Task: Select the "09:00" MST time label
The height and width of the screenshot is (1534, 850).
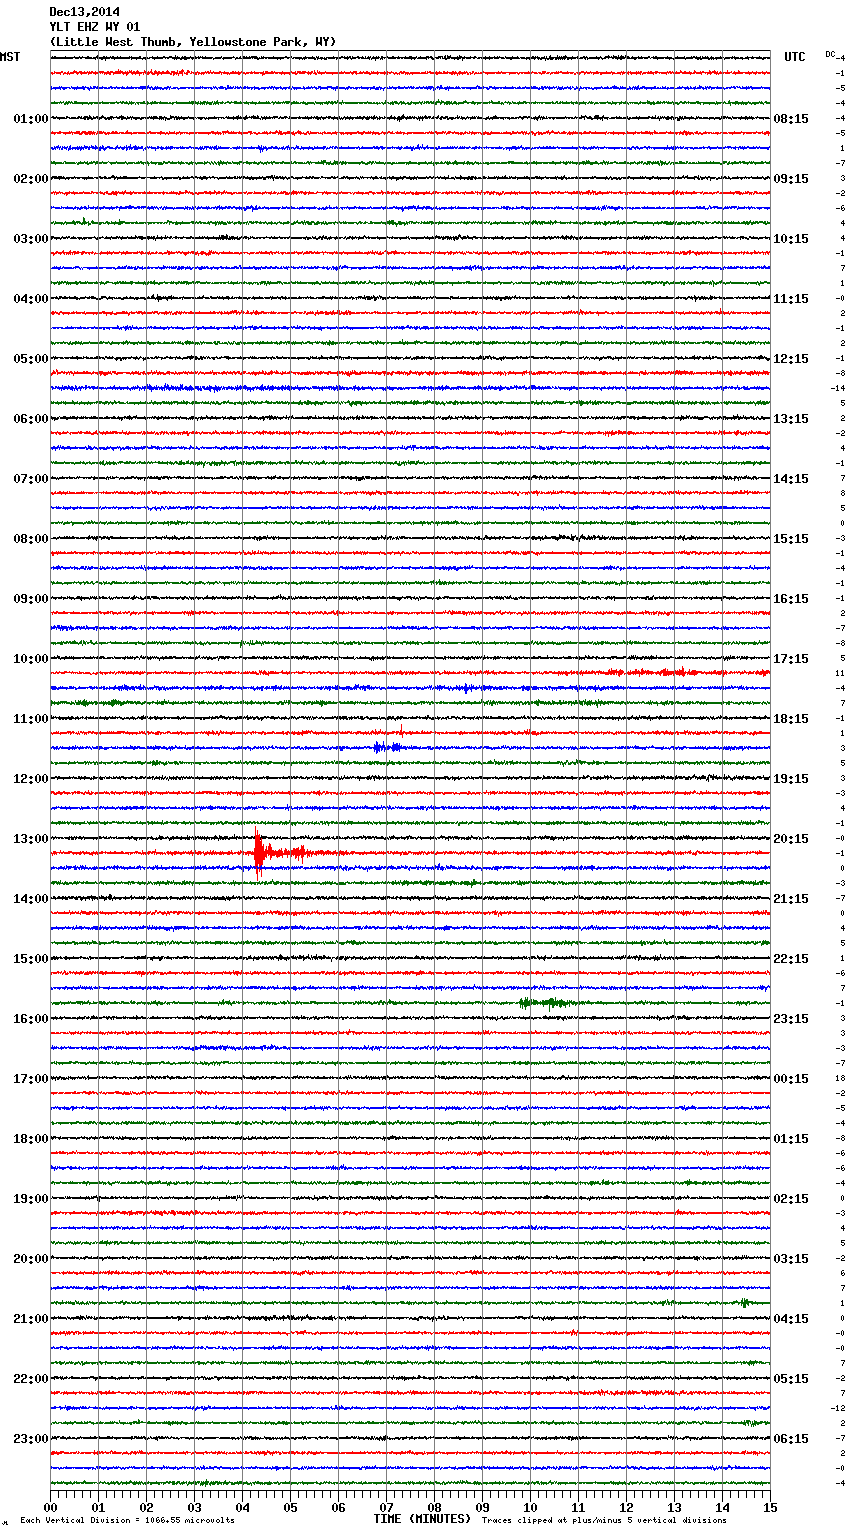Action: pyautogui.click(x=31, y=599)
